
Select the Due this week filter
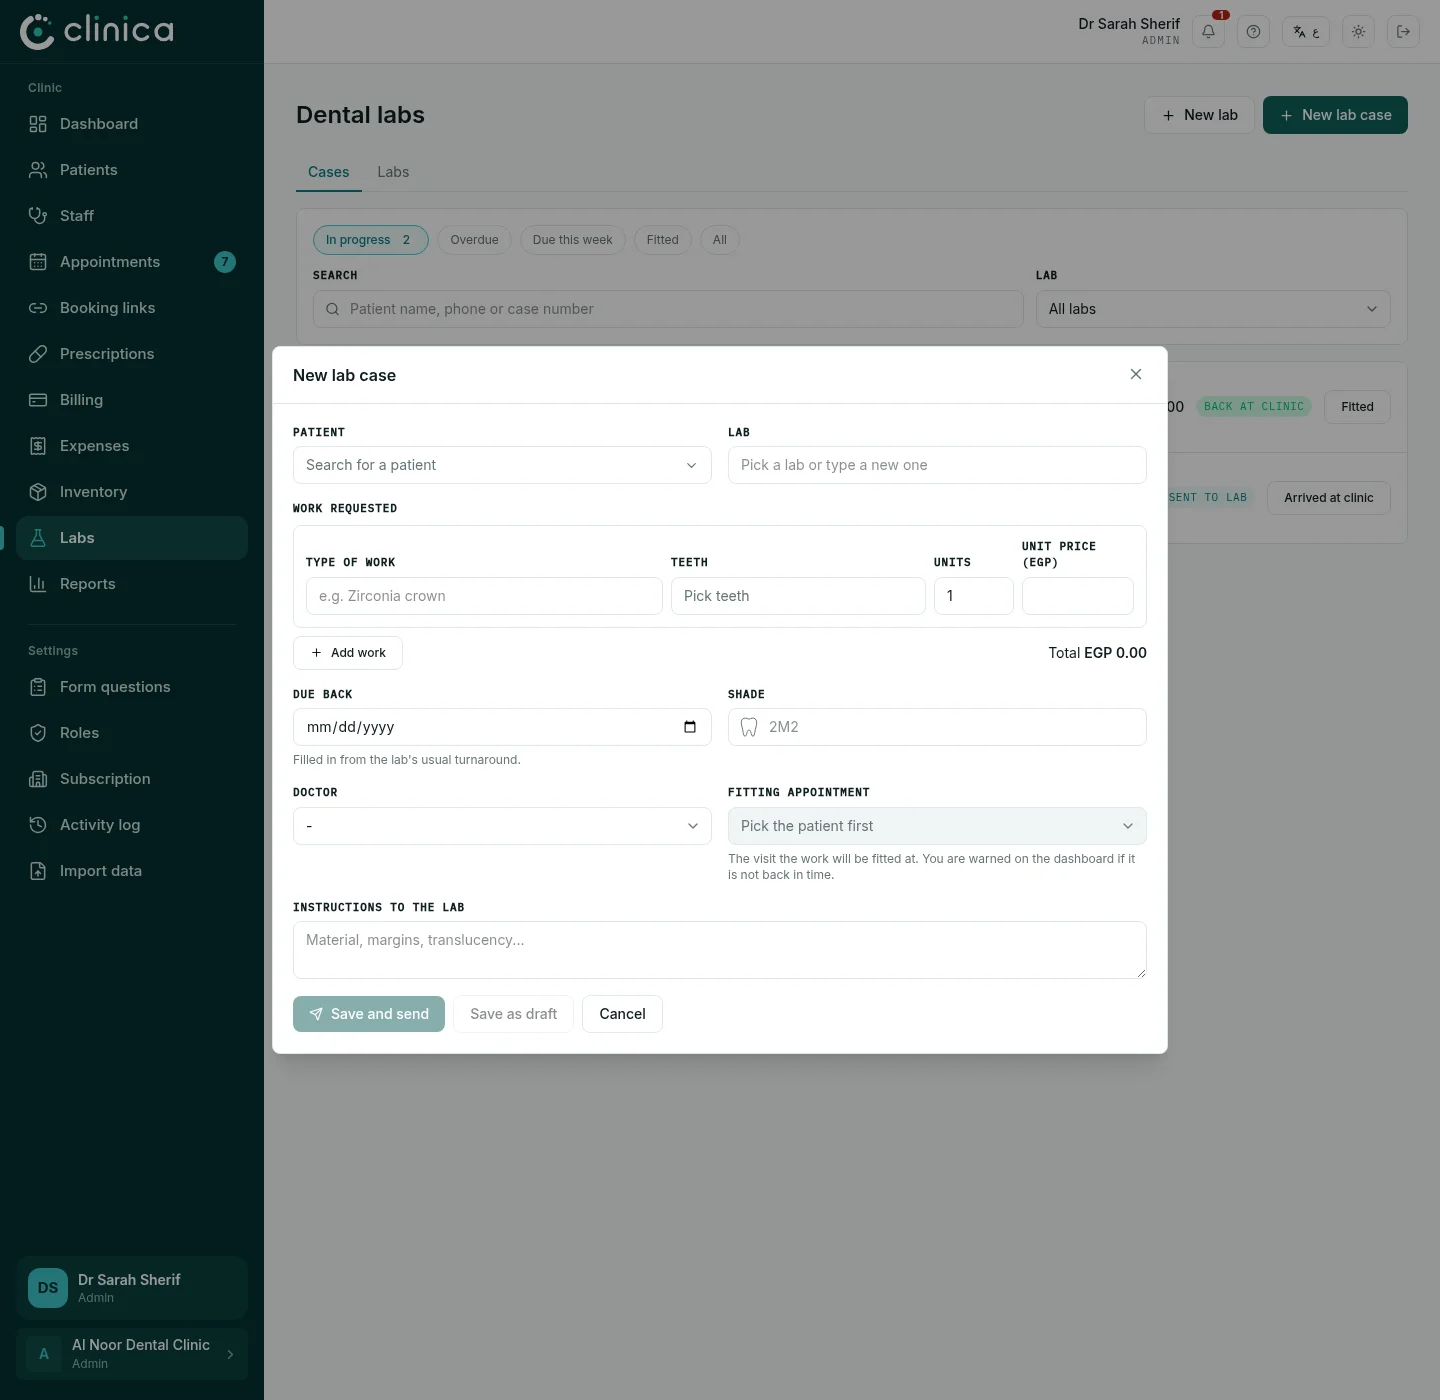573,240
